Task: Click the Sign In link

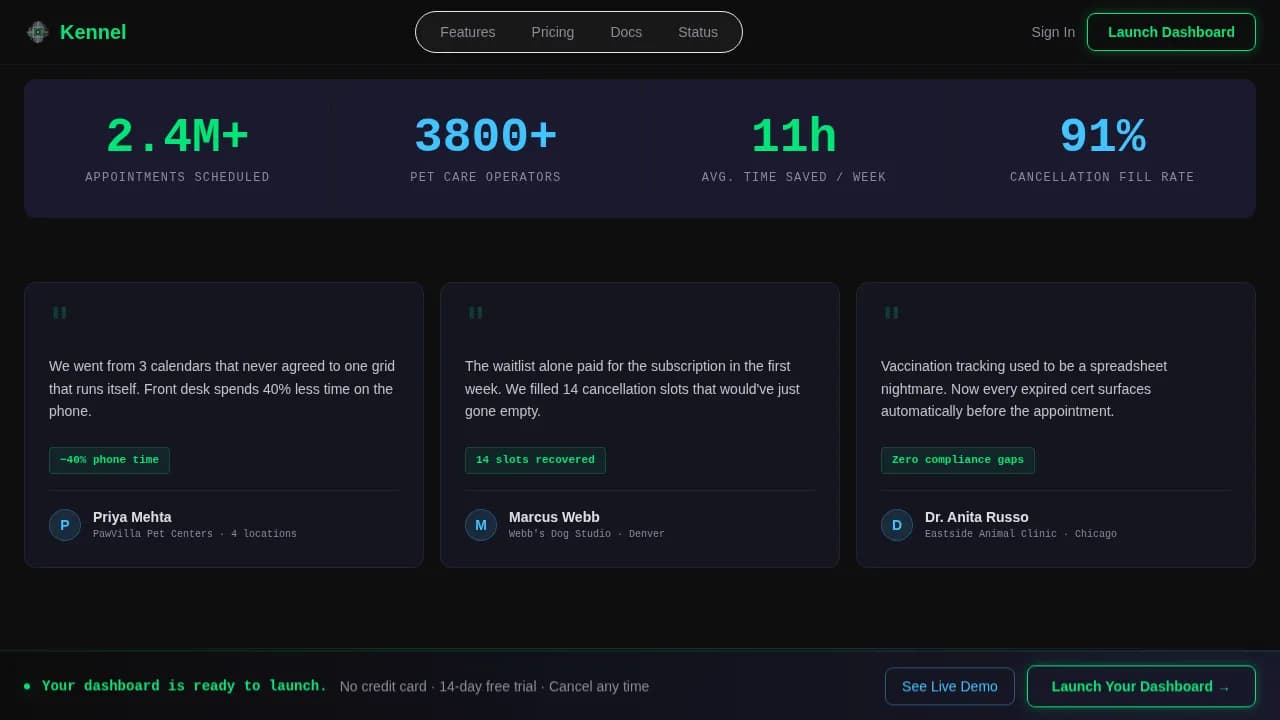Action: 1053,32
